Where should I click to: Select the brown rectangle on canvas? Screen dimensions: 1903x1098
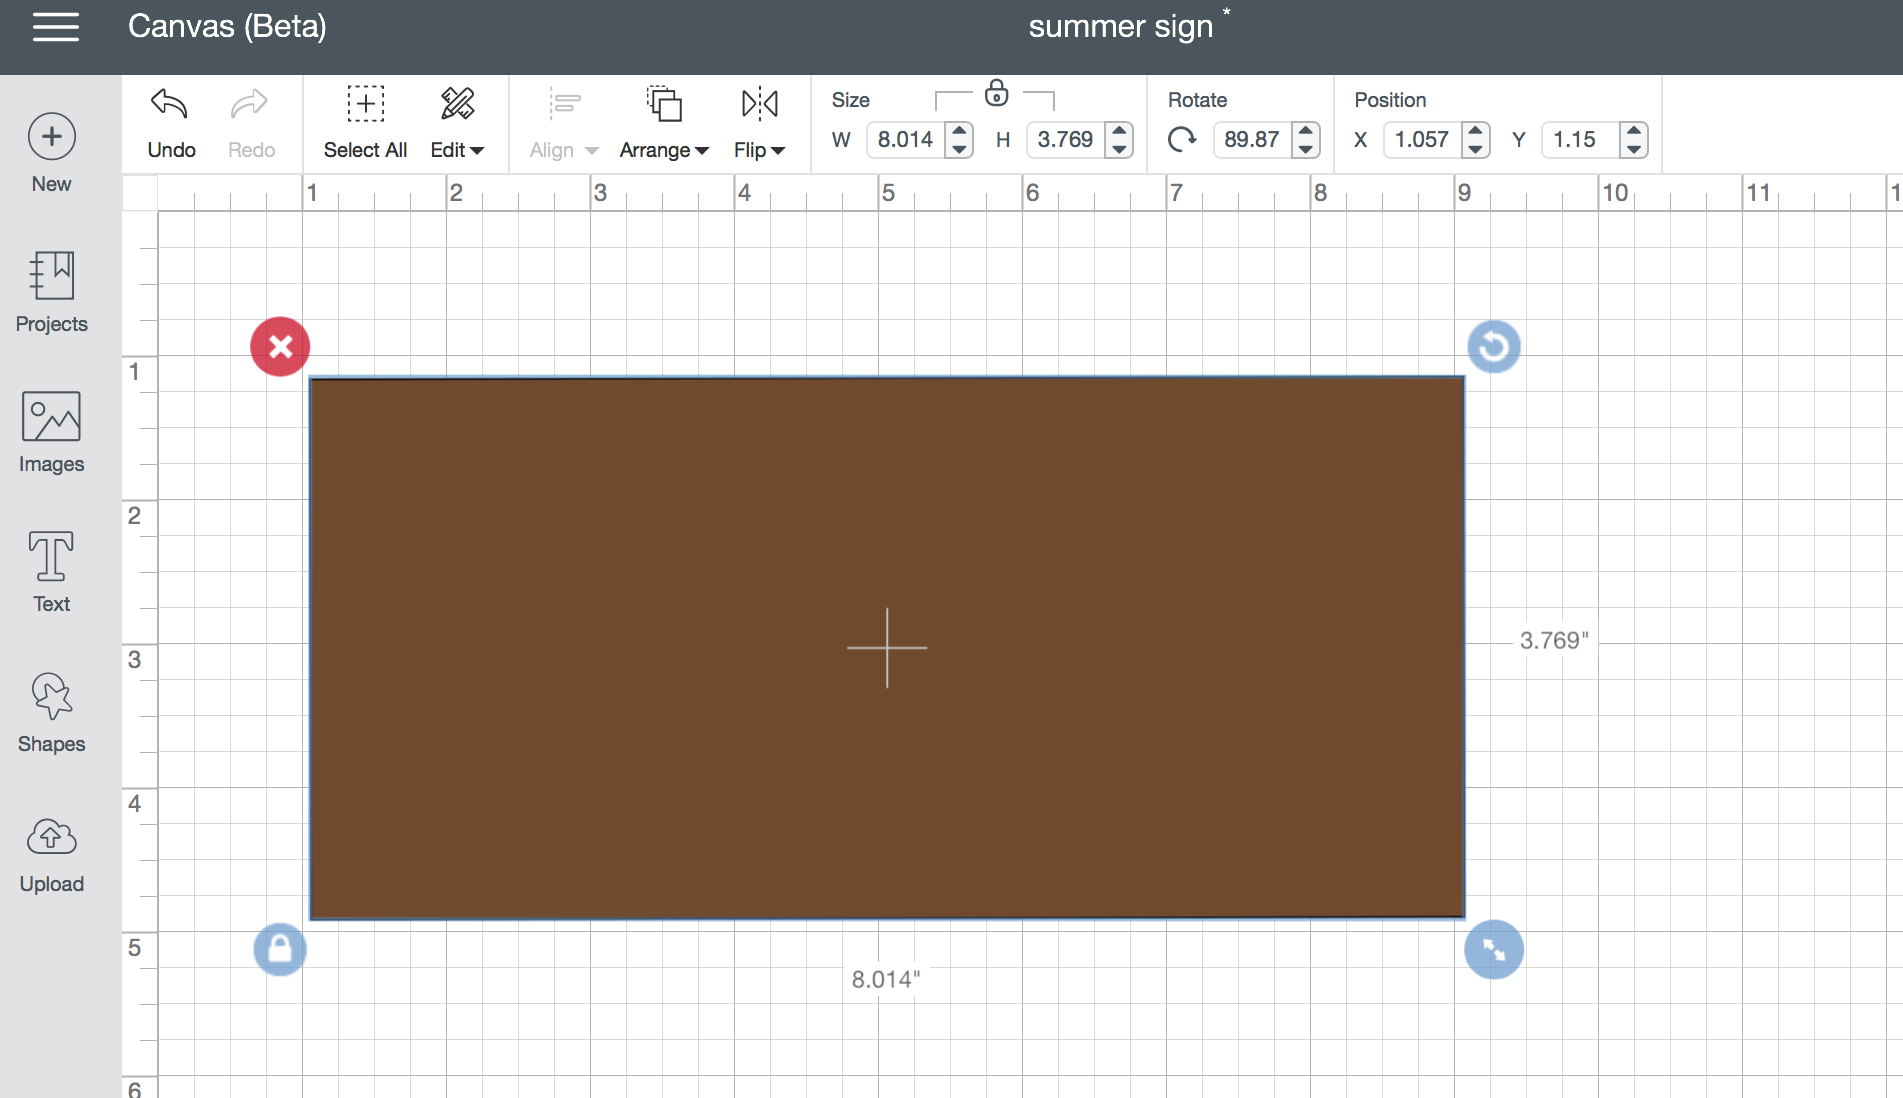(x=887, y=648)
